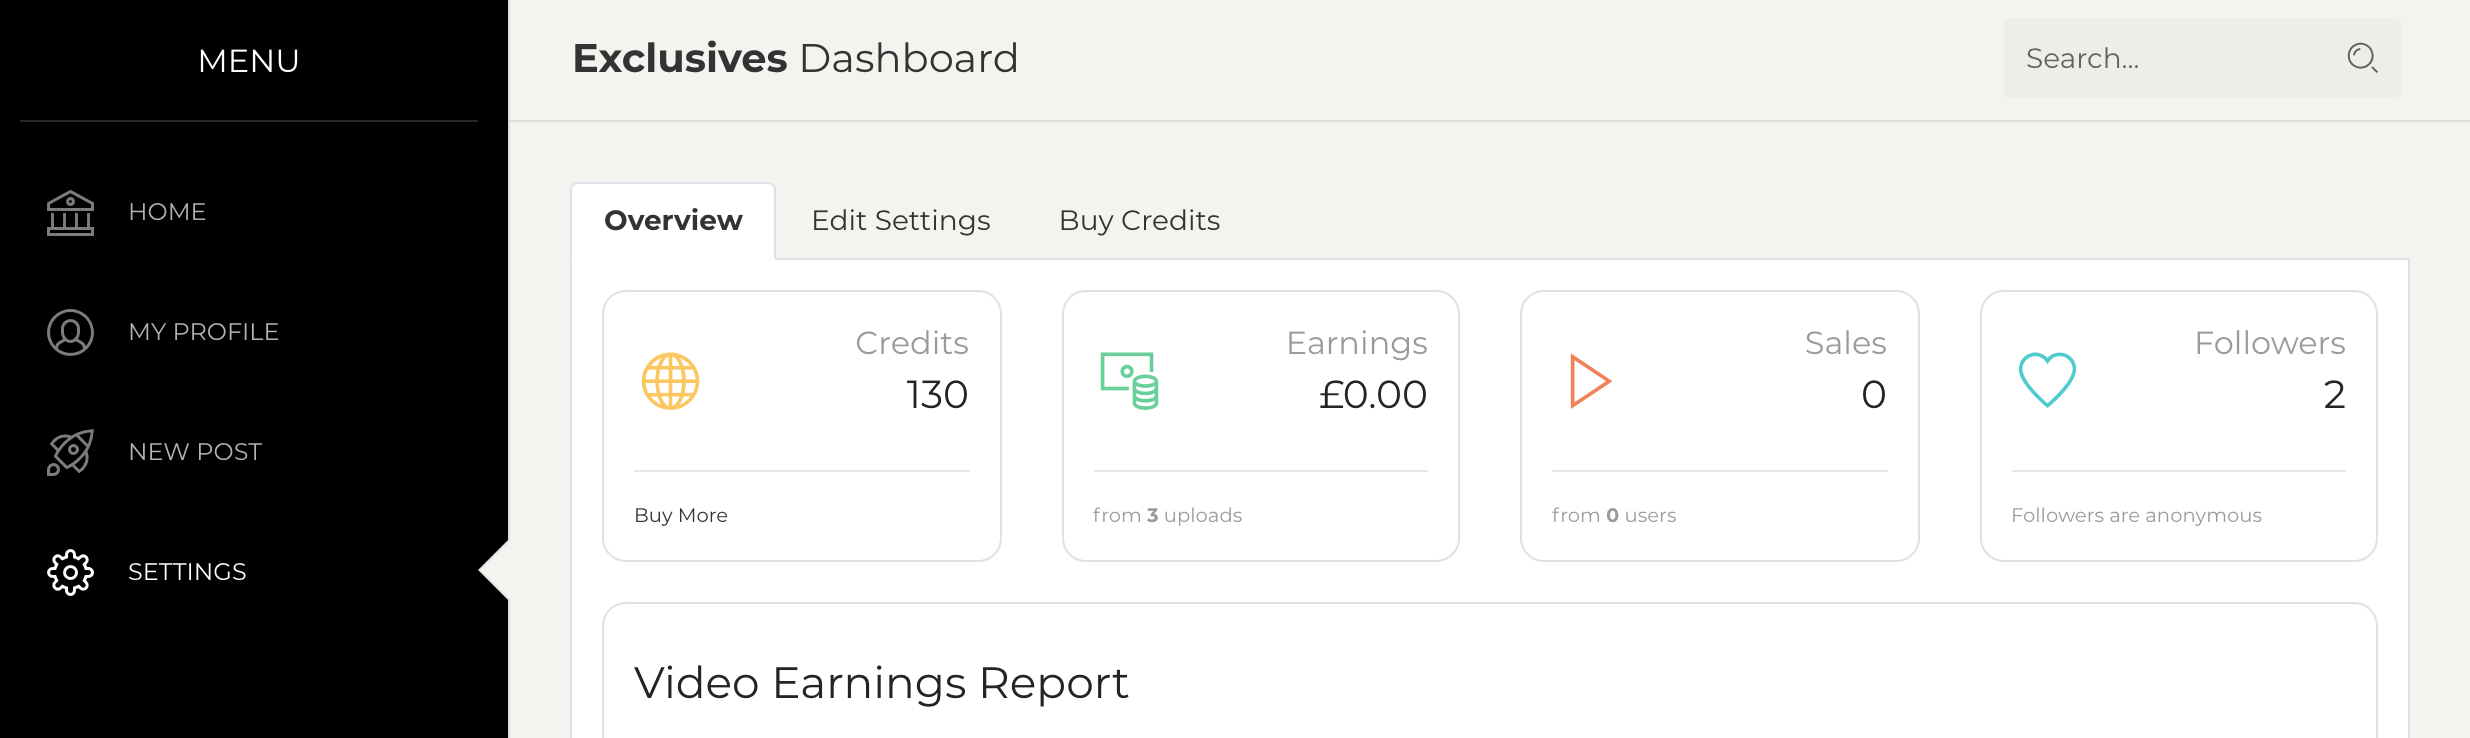Click the Buy More link
Screen dimensions: 2470x738
pyautogui.click(x=680, y=515)
